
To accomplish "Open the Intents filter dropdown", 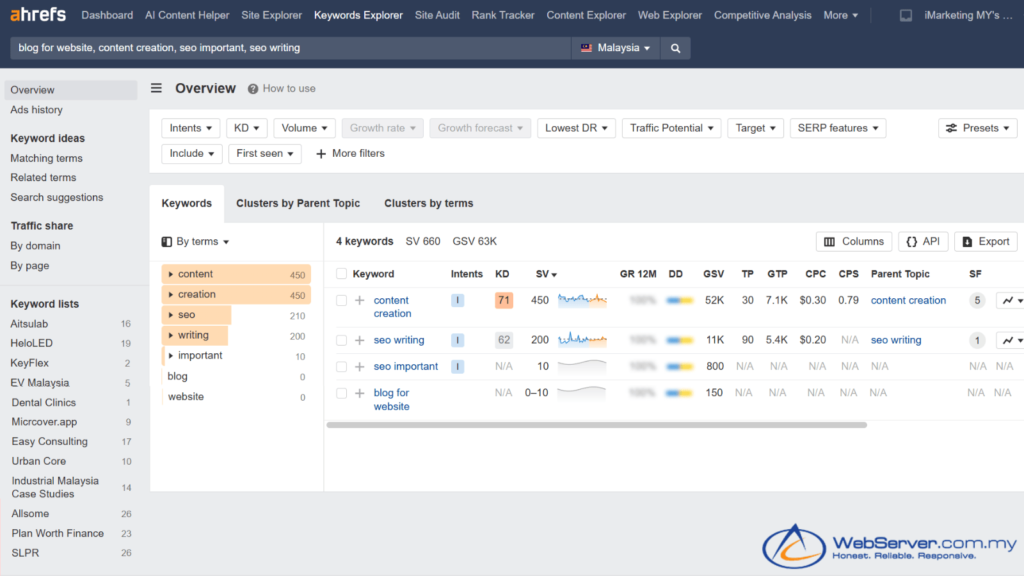I will click(x=191, y=128).
